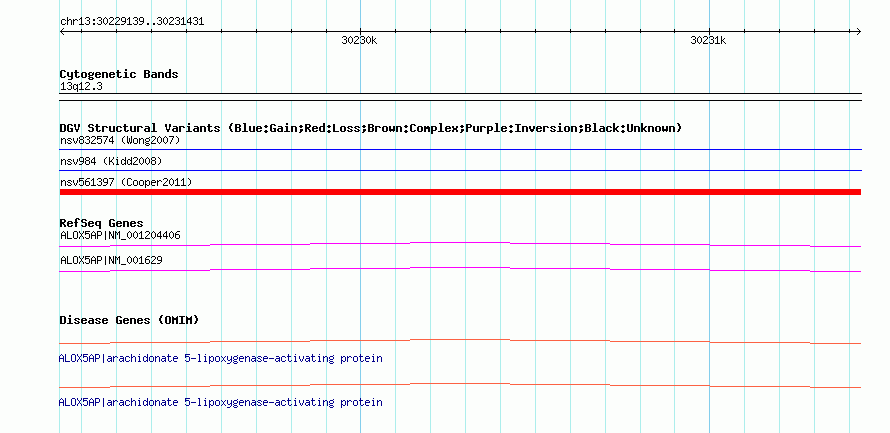
Task: Select the 13q12.3 band label
Action: [x=81, y=87]
